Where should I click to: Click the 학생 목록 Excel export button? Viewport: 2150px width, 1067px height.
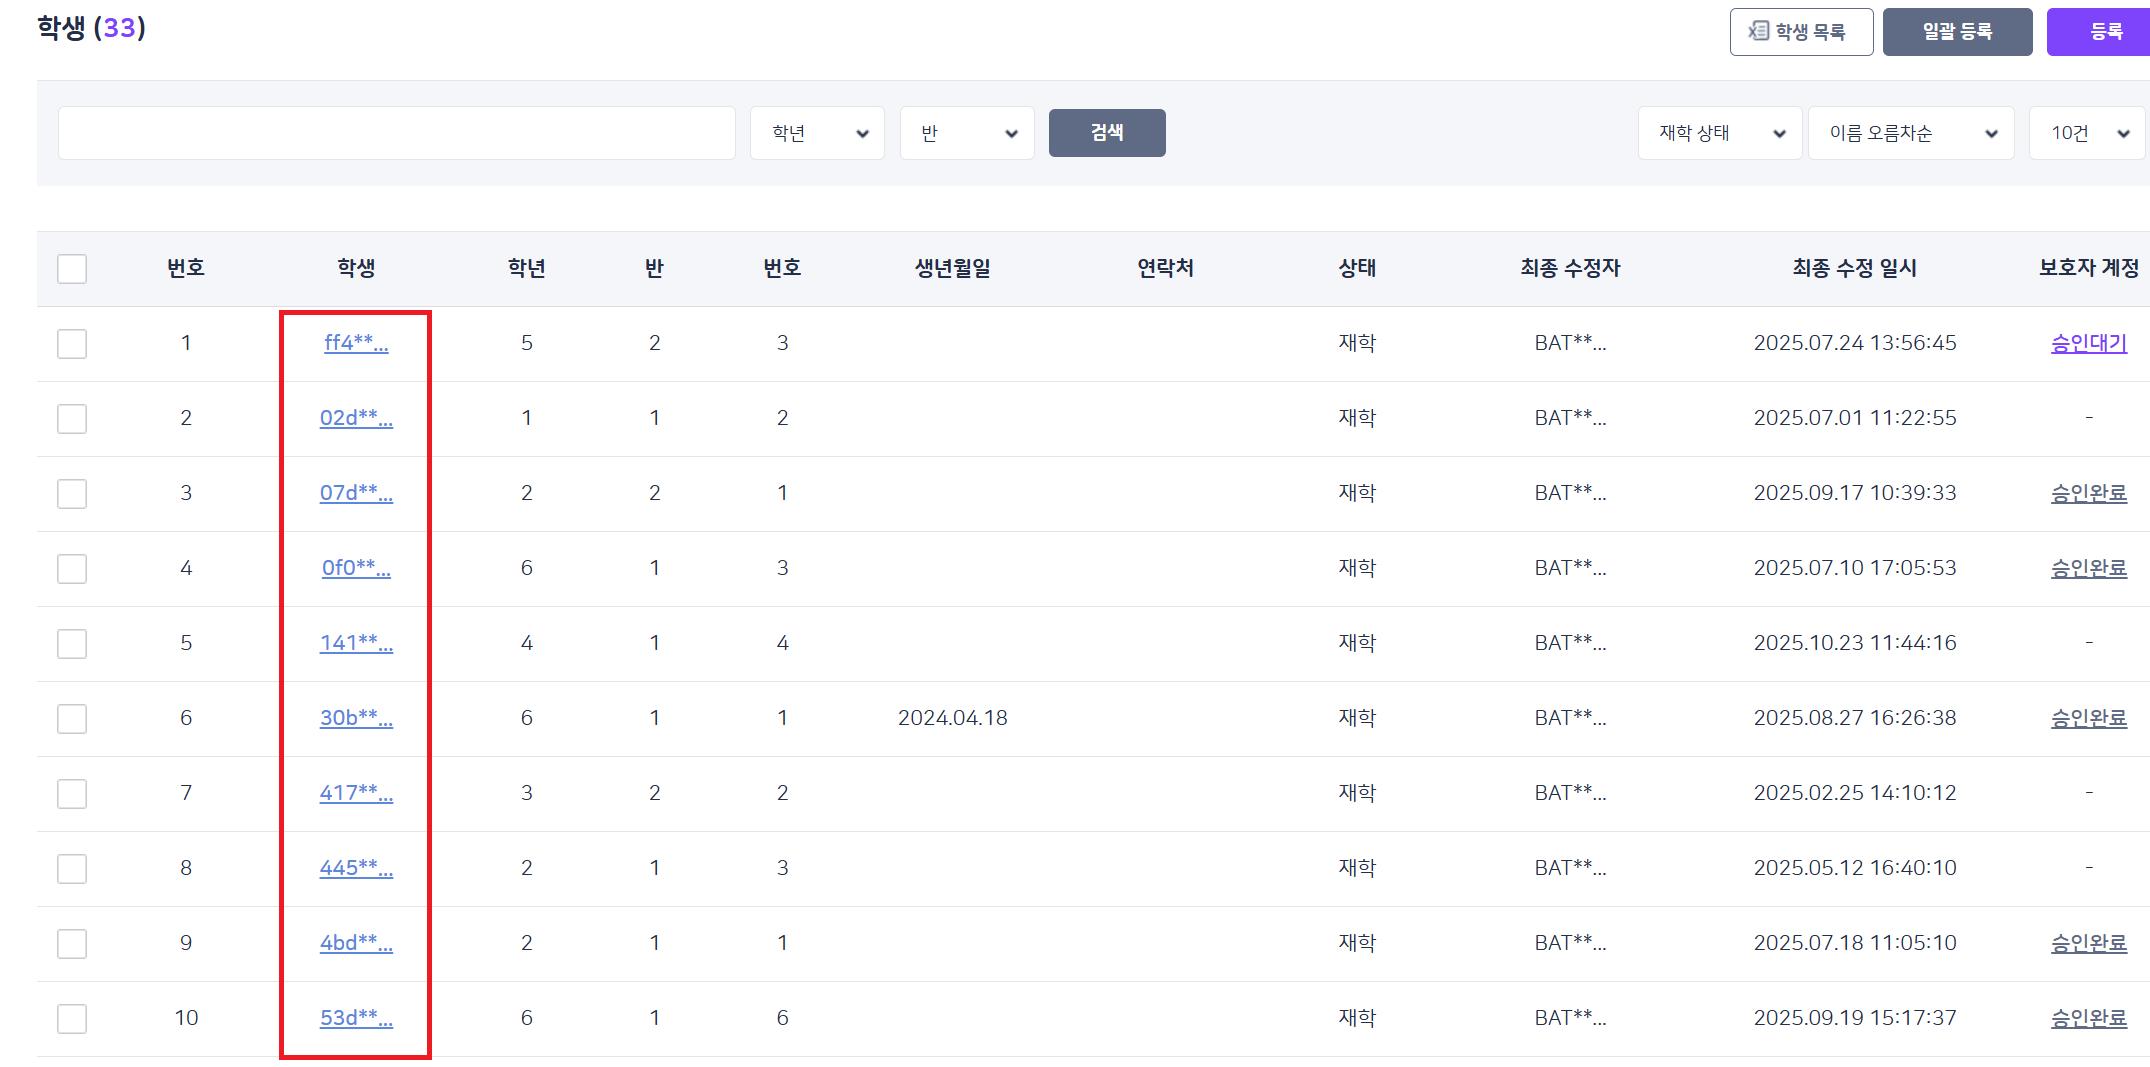[1800, 32]
